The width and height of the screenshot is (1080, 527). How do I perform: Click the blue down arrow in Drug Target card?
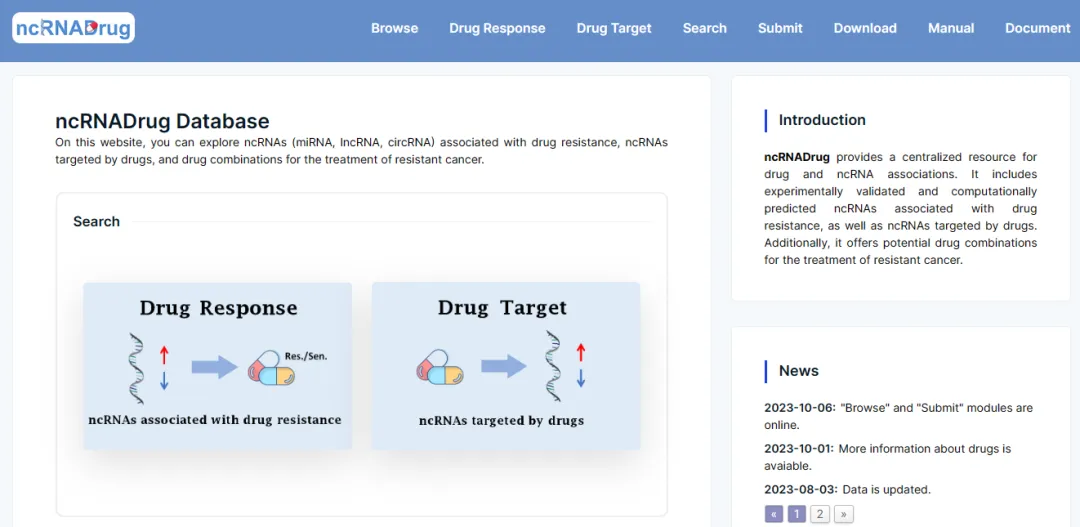click(581, 378)
